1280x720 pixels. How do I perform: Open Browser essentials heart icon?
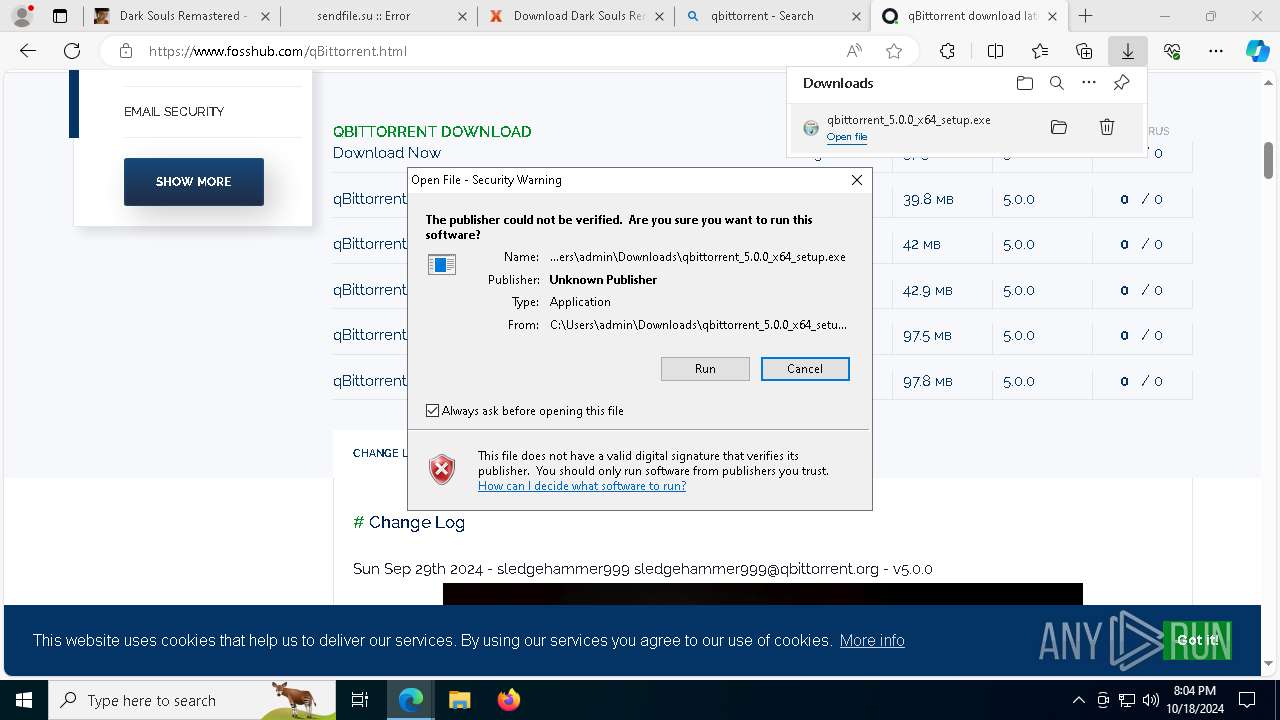pos(1172,51)
